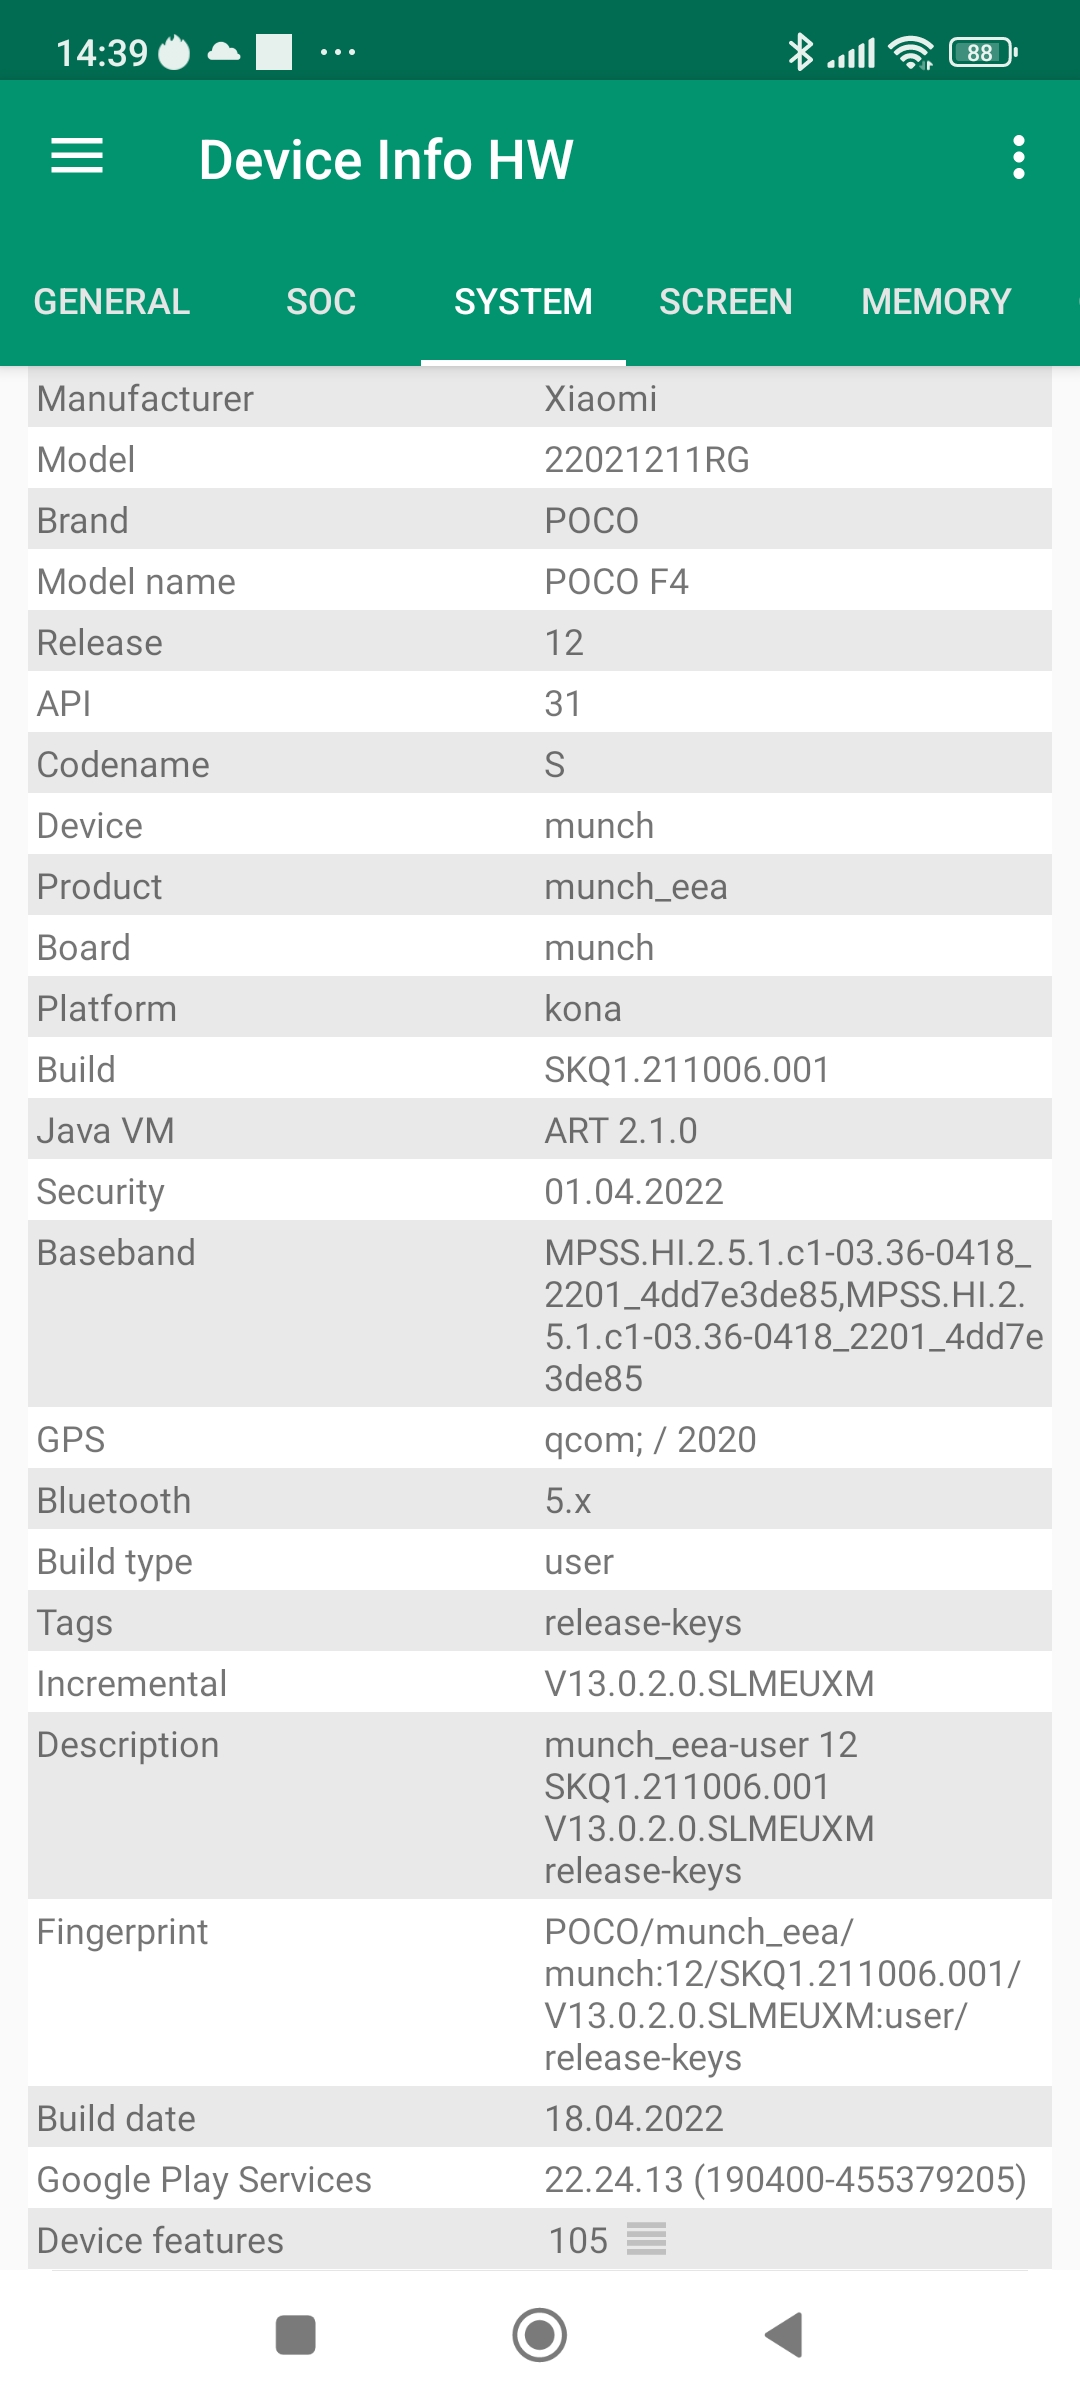The width and height of the screenshot is (1080, 2400).
Task: Switch to the GENERAL tab
Action: [112, 302]
